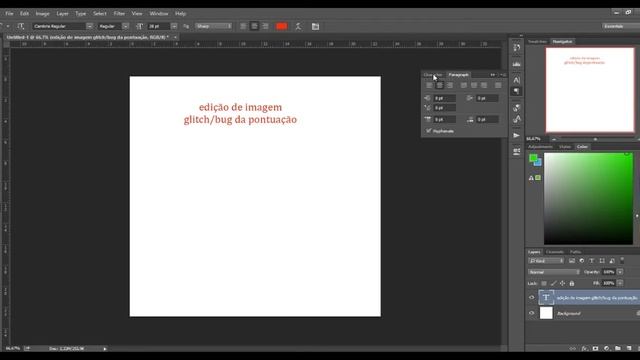Toggle Hyphenate checkbox
The height and width of the screenshot is (360, 640).
tap(429, 131)
